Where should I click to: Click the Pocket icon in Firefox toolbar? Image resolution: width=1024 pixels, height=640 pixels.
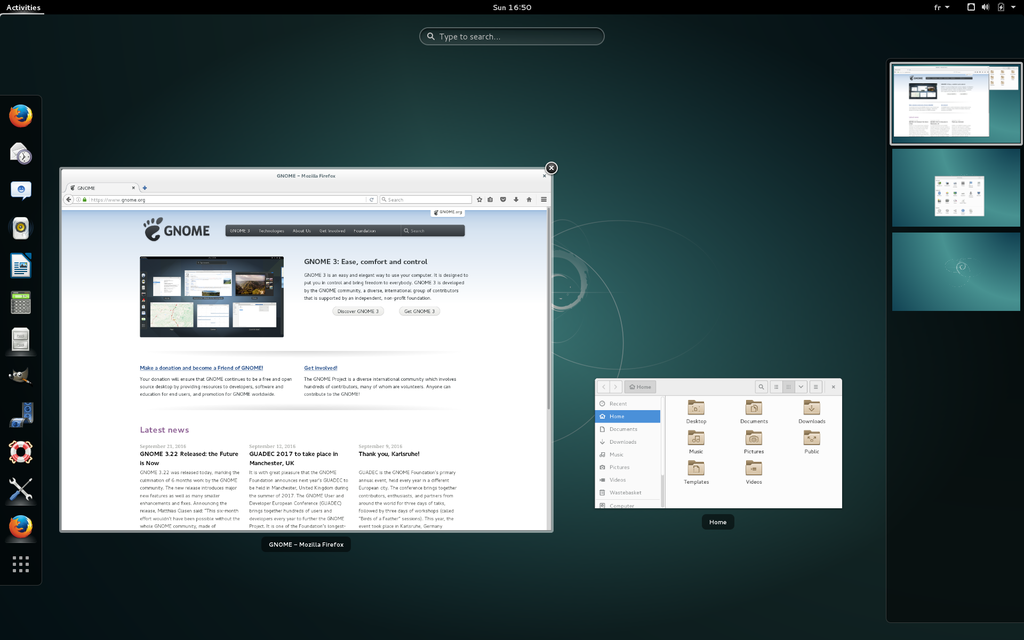[x=503, y=199]
